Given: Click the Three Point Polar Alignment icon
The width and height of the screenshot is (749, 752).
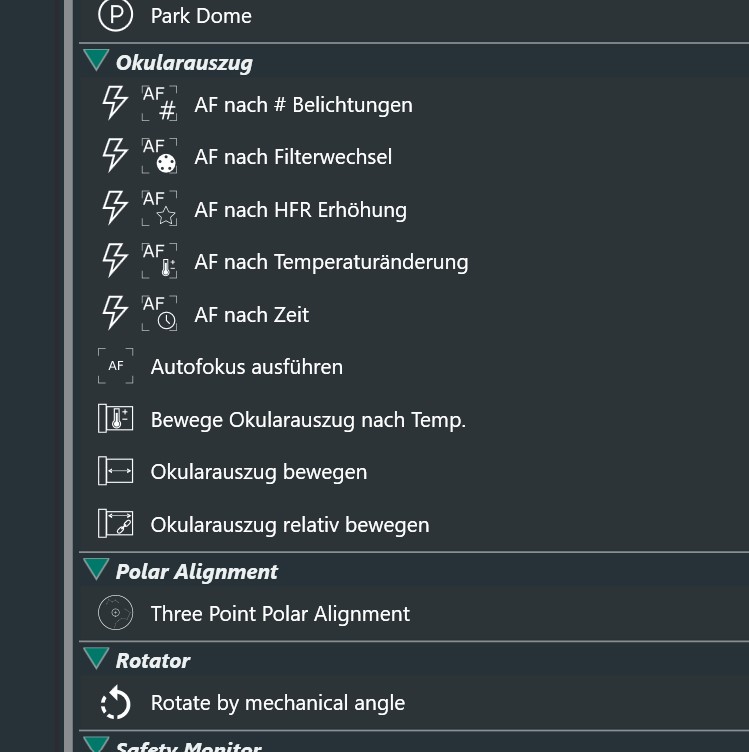Looking at the screenshot, I should tap(116, 612).
